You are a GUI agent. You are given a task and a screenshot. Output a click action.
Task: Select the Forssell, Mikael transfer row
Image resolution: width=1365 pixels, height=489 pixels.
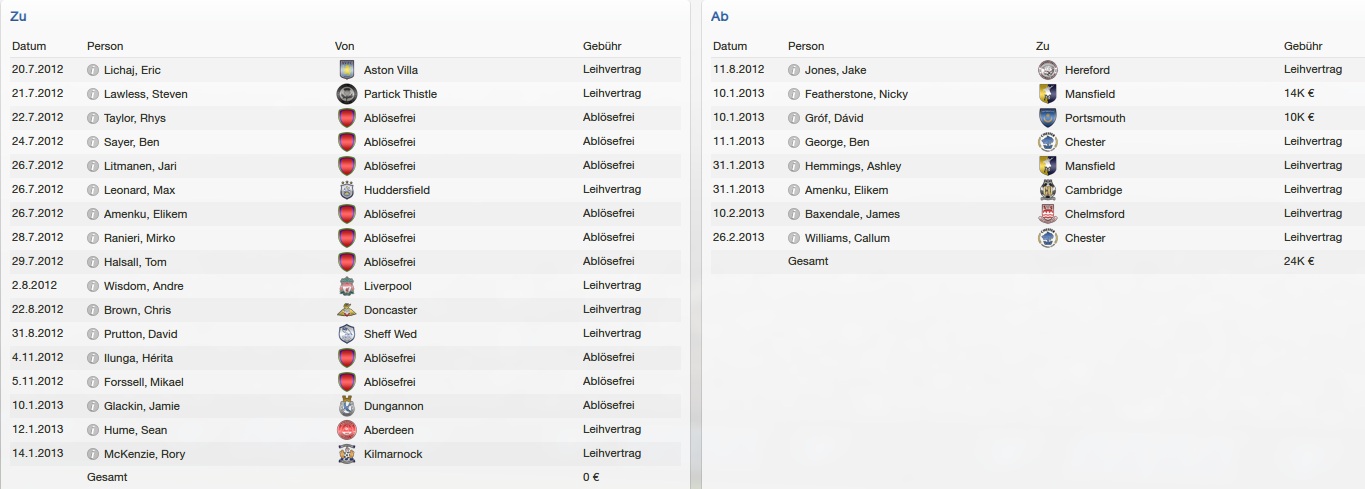click(346, 382)
